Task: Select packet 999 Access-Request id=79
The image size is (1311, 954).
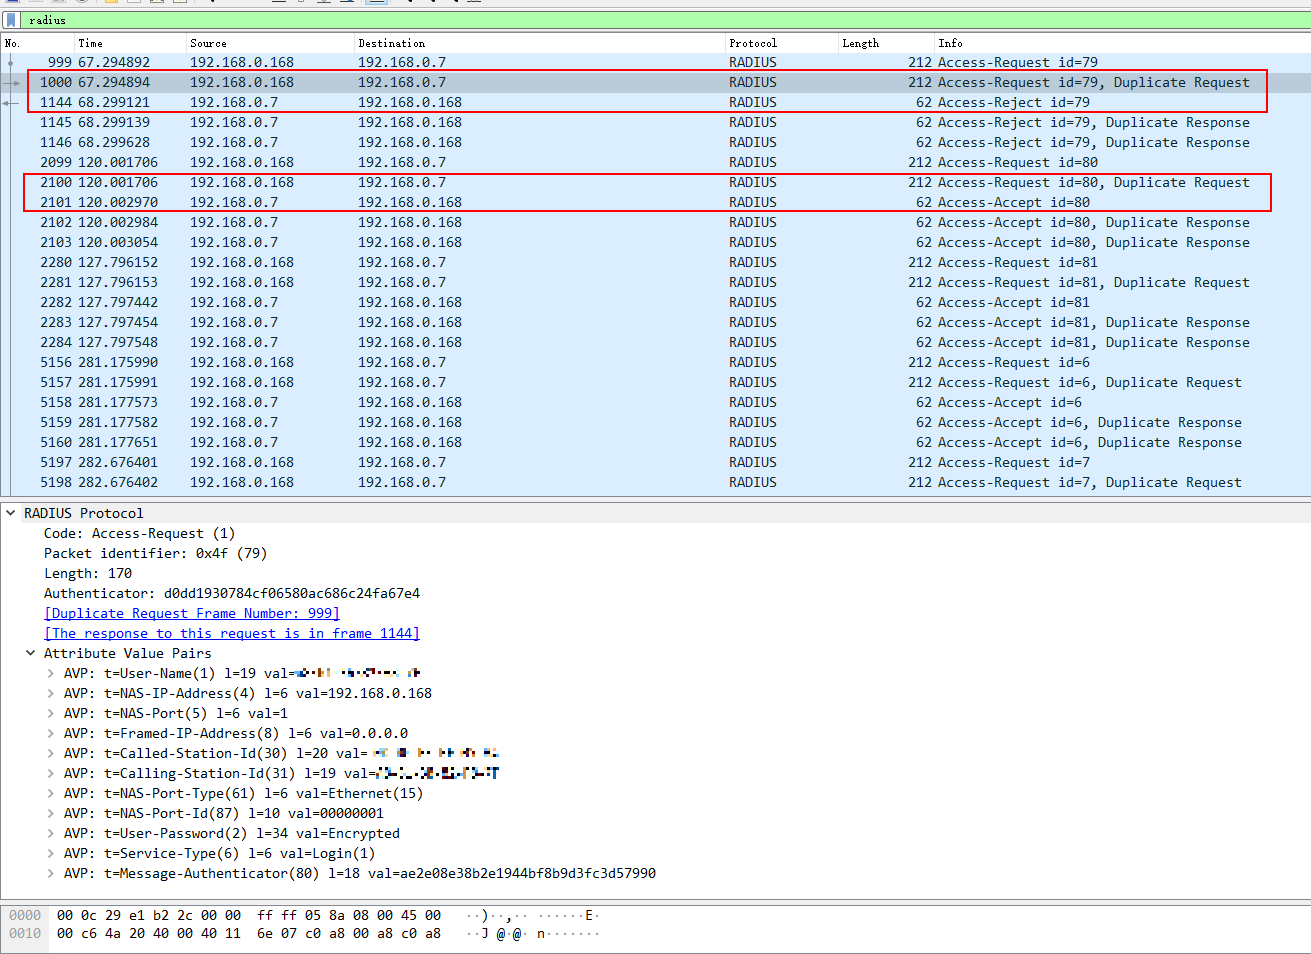Action: coord(655,62)
